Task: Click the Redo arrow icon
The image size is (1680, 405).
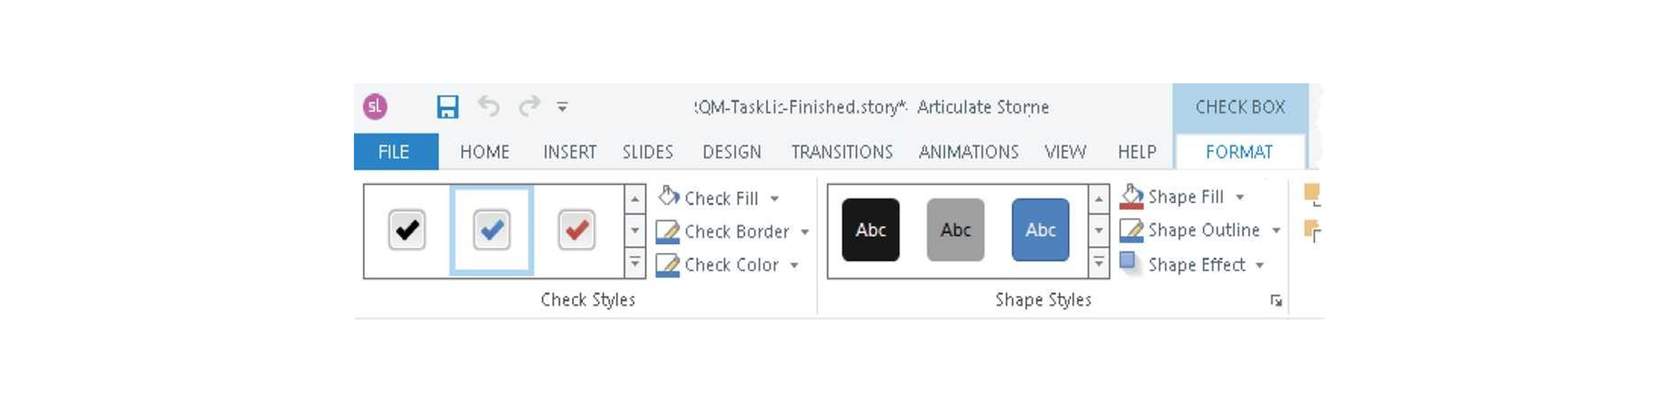Action: [529, 105]
